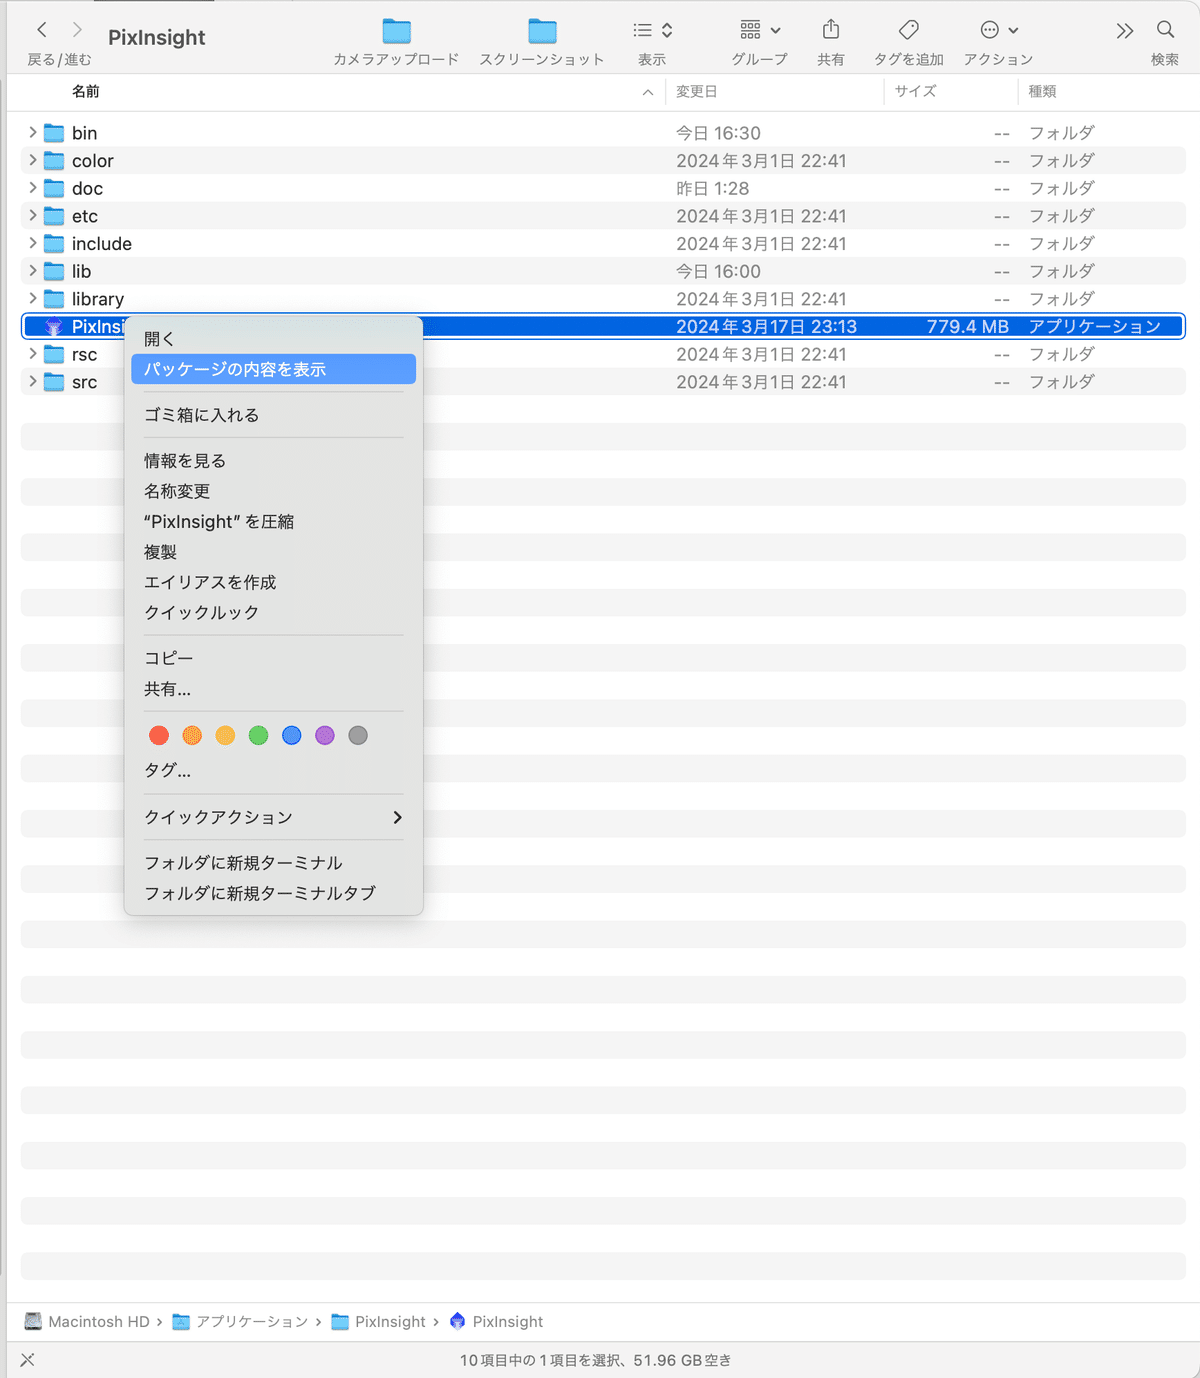Expand the rsc folder disclosure arrow
The height and width of the screenshot is (1378, 1200).
32,354
